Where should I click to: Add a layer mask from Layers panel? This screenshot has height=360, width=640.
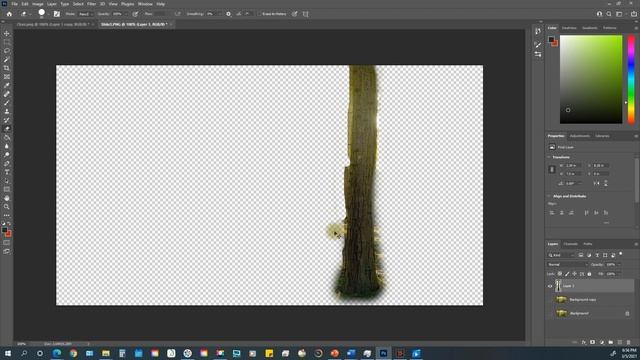pyautogui.click(x=593, y=342)
